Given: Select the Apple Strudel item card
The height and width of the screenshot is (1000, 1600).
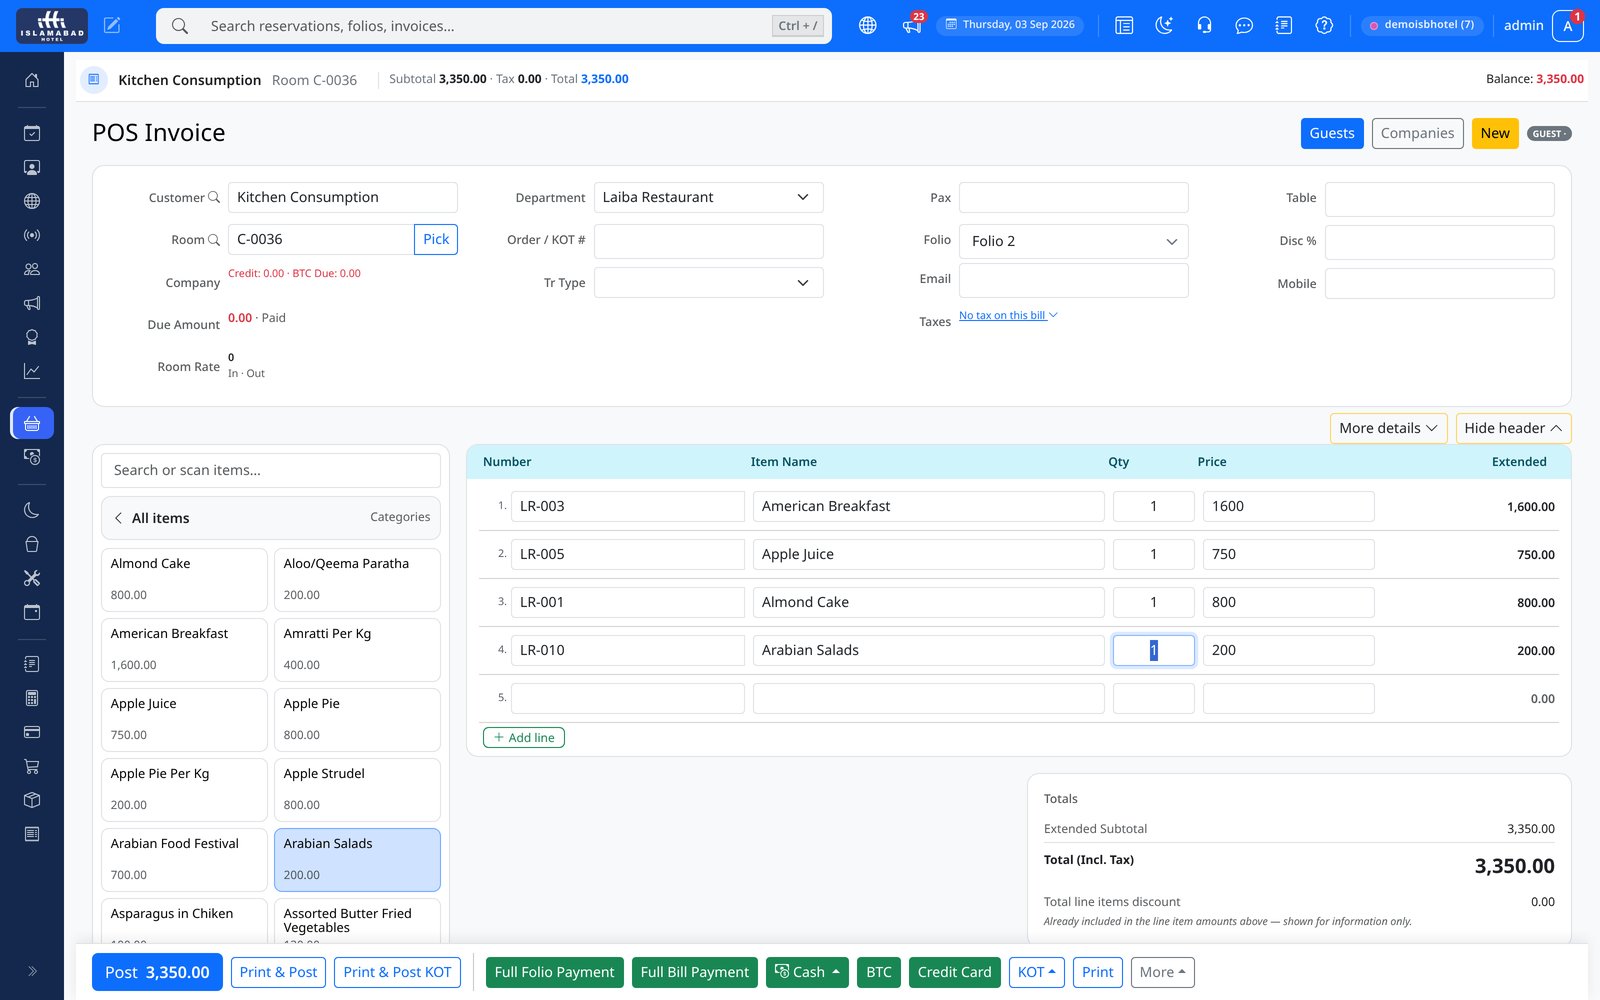Looking at the screenshot, I should [x=357, y=789].
